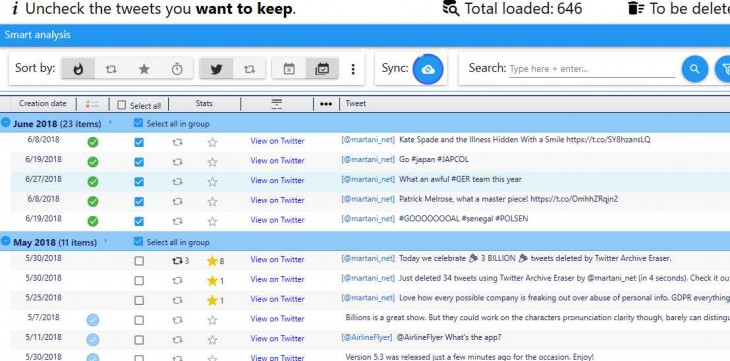Check the @AirlineFlyer tweet checkbox
This screenshot has width=730, height=361.
point(139,340)
